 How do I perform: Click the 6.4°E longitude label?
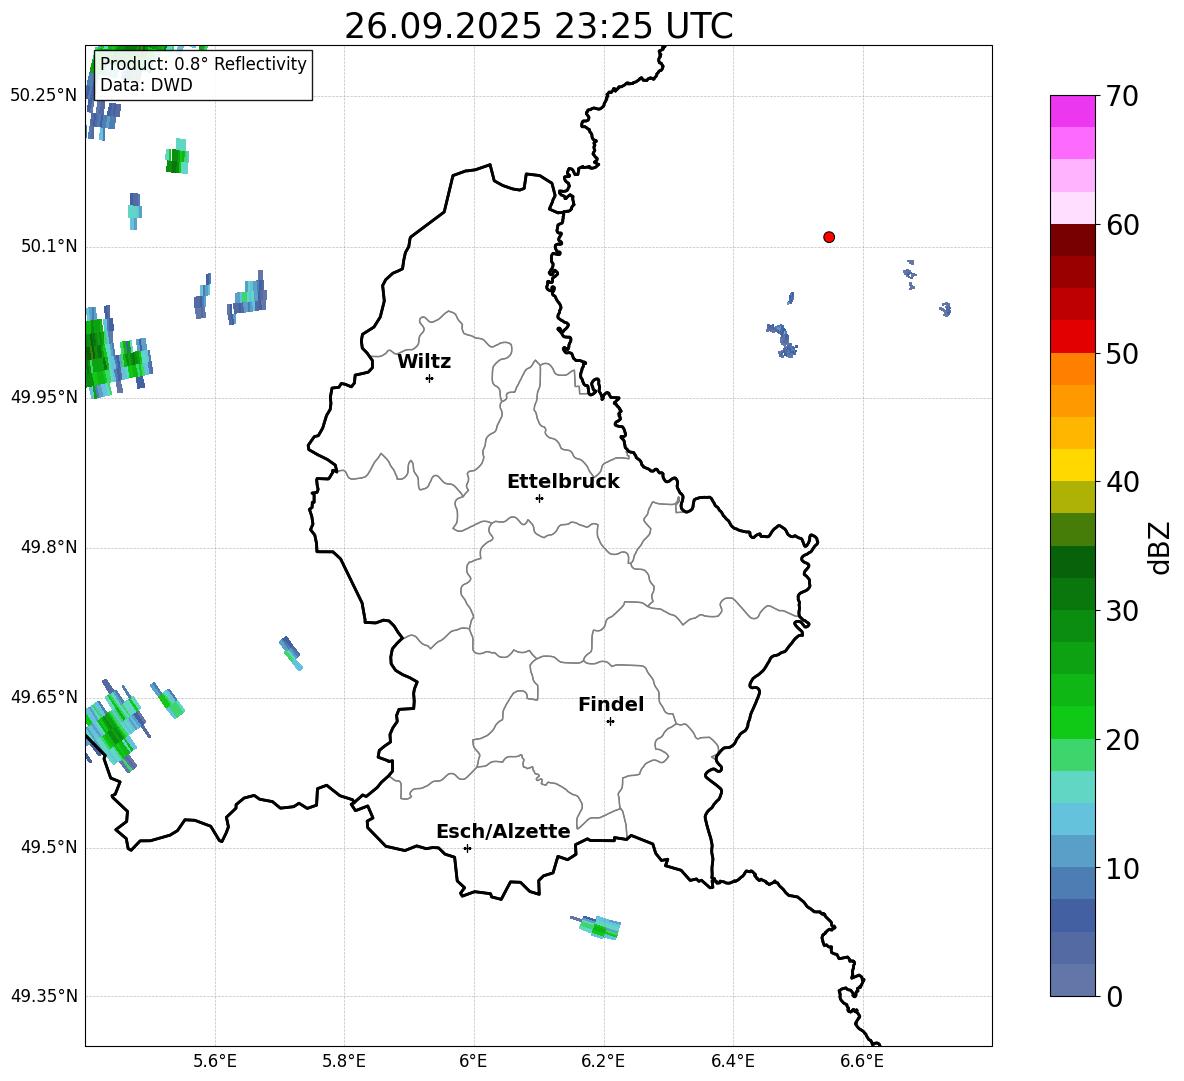pyautogui.click(x=732, y=1061)
